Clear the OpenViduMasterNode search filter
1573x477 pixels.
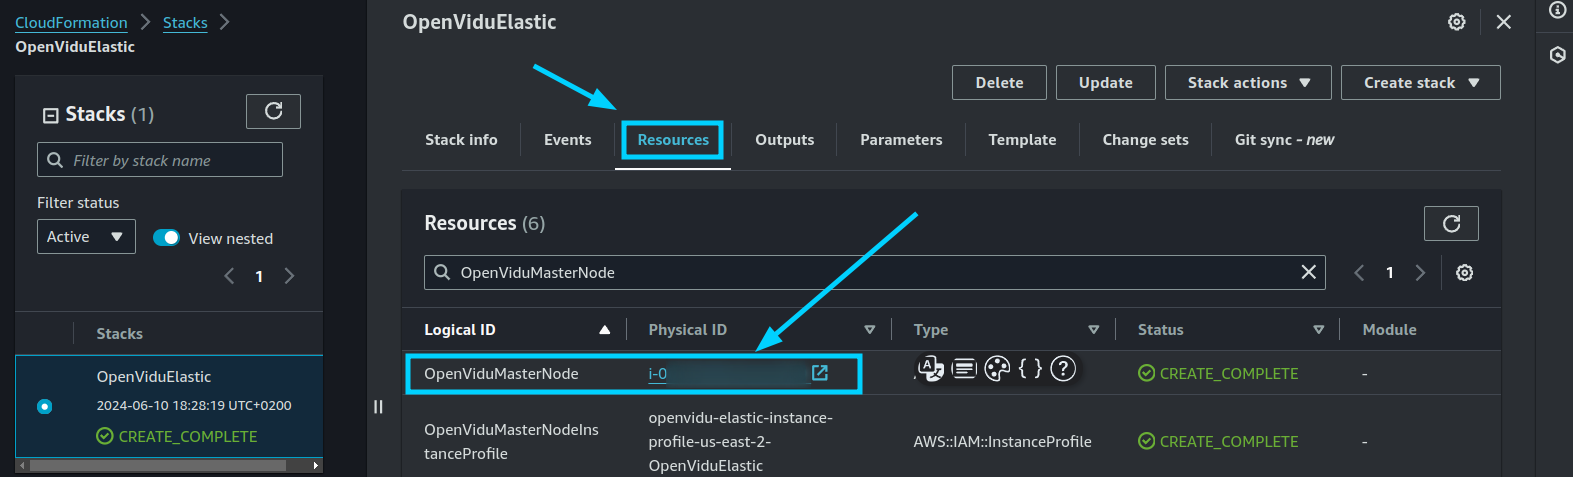pos(1308,272)
